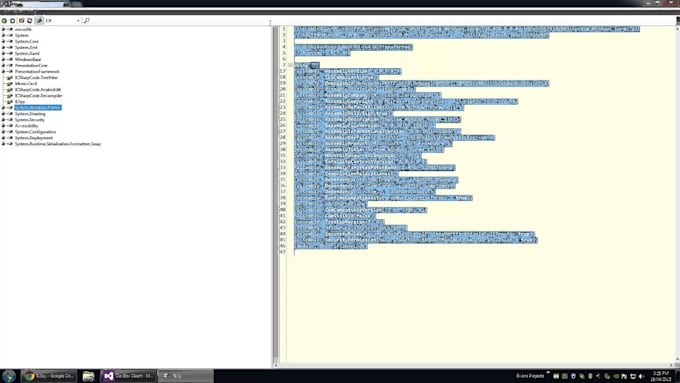Expand the mscorlib assembly node
This screenshot has height=383, width=680.
pyautogui.click(x=3, y=29)
